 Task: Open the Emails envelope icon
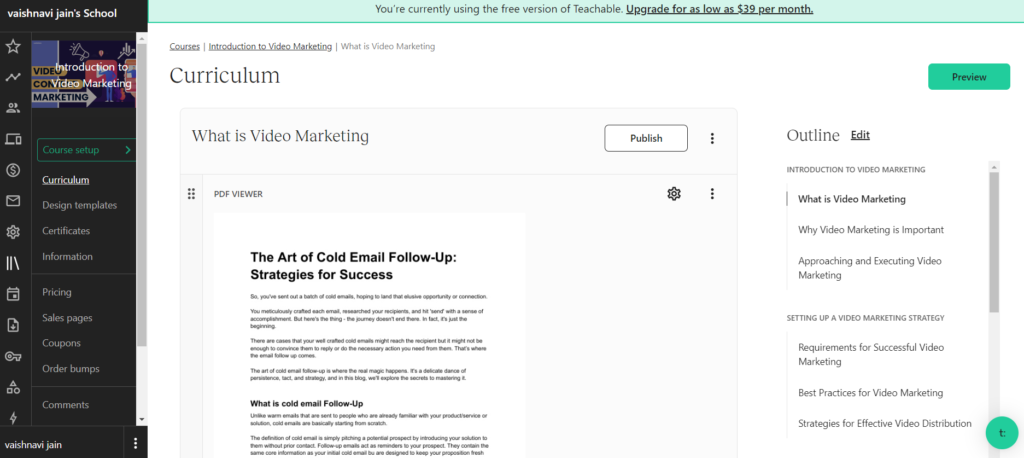coord(13,201)
